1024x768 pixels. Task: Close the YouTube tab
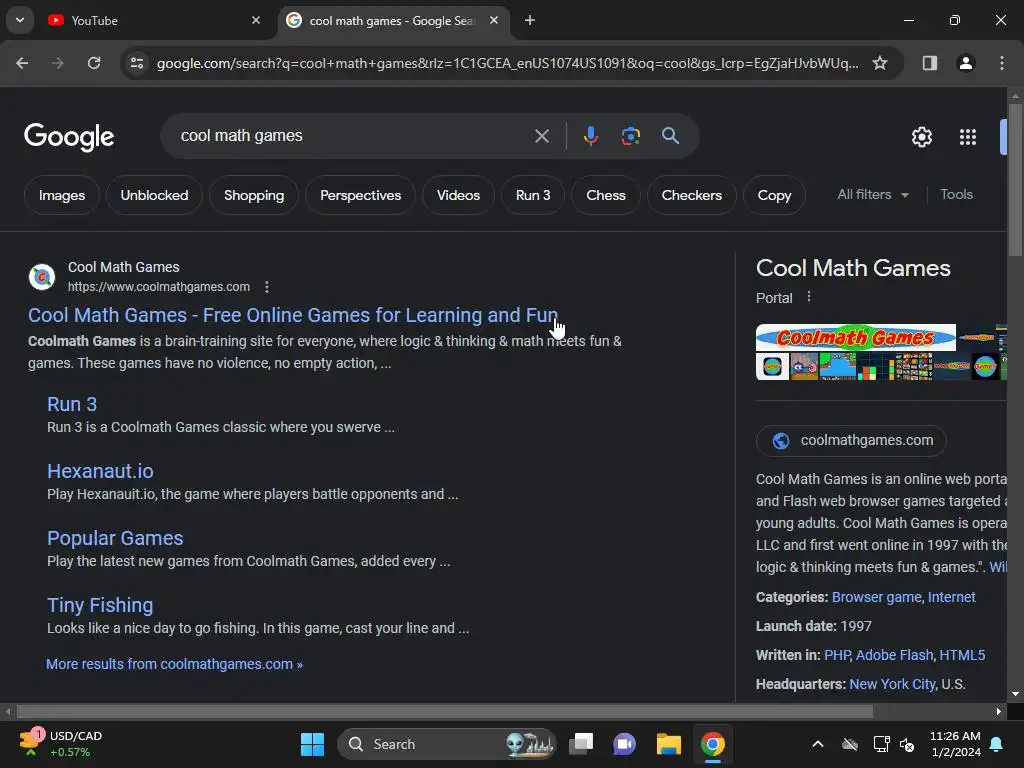256,20
